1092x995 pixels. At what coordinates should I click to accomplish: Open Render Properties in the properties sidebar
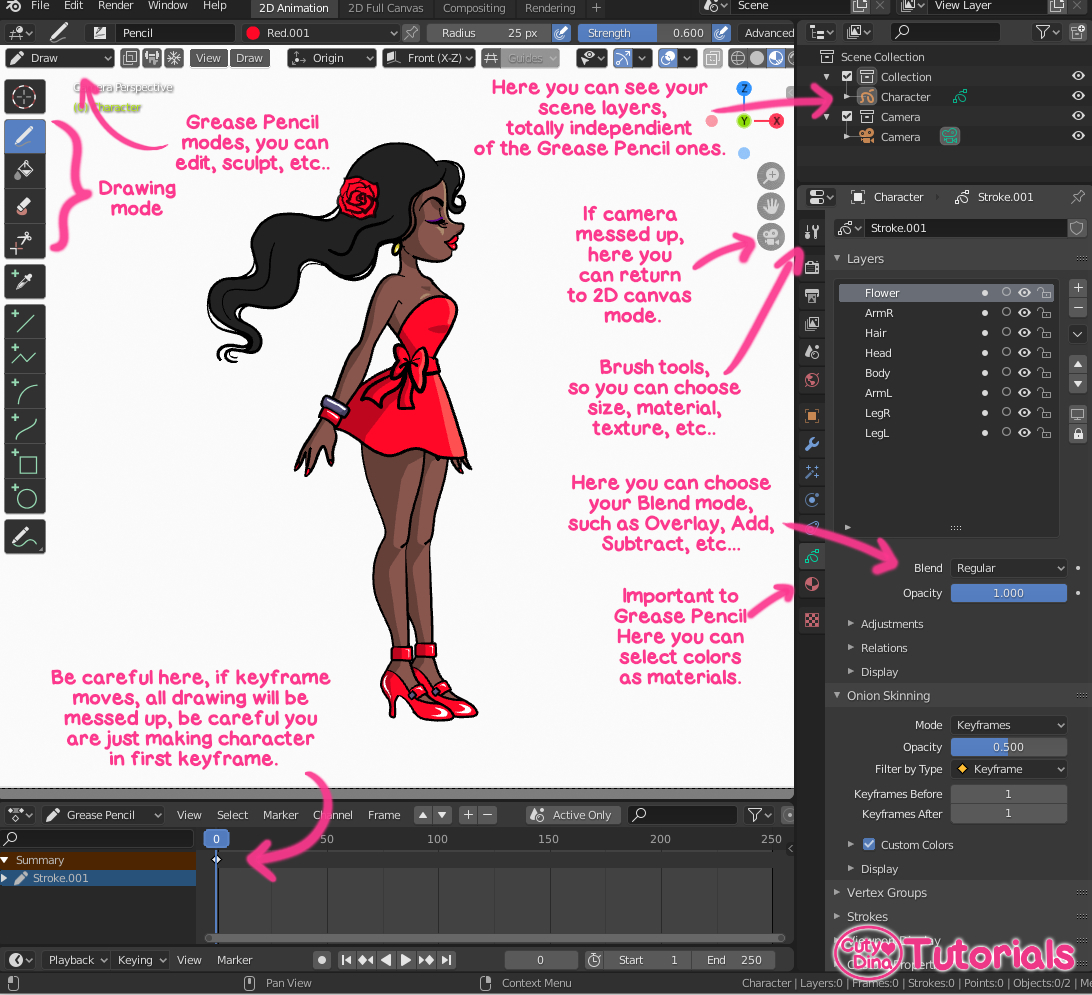click(811, 266)
